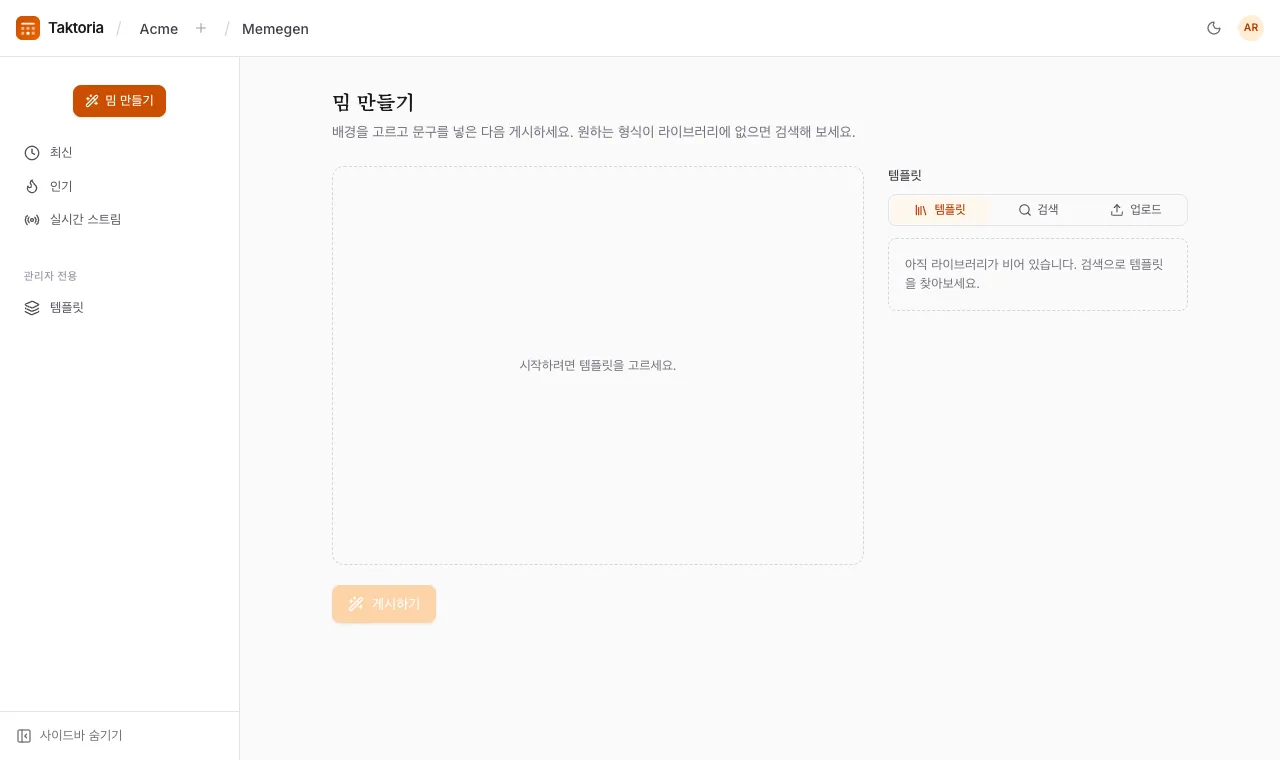
Task: Click the empty library message text
Action: (x=1034, y=274)
